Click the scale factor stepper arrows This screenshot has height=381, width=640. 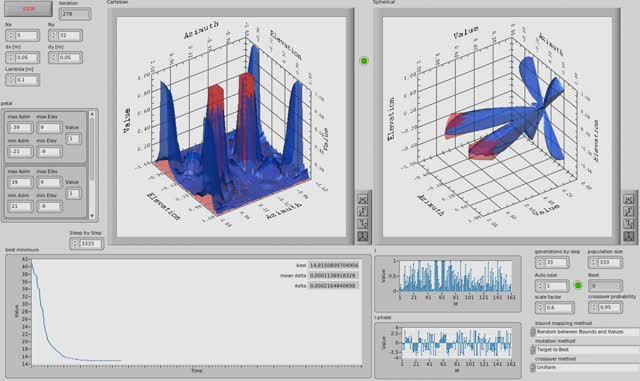(540, 307)
